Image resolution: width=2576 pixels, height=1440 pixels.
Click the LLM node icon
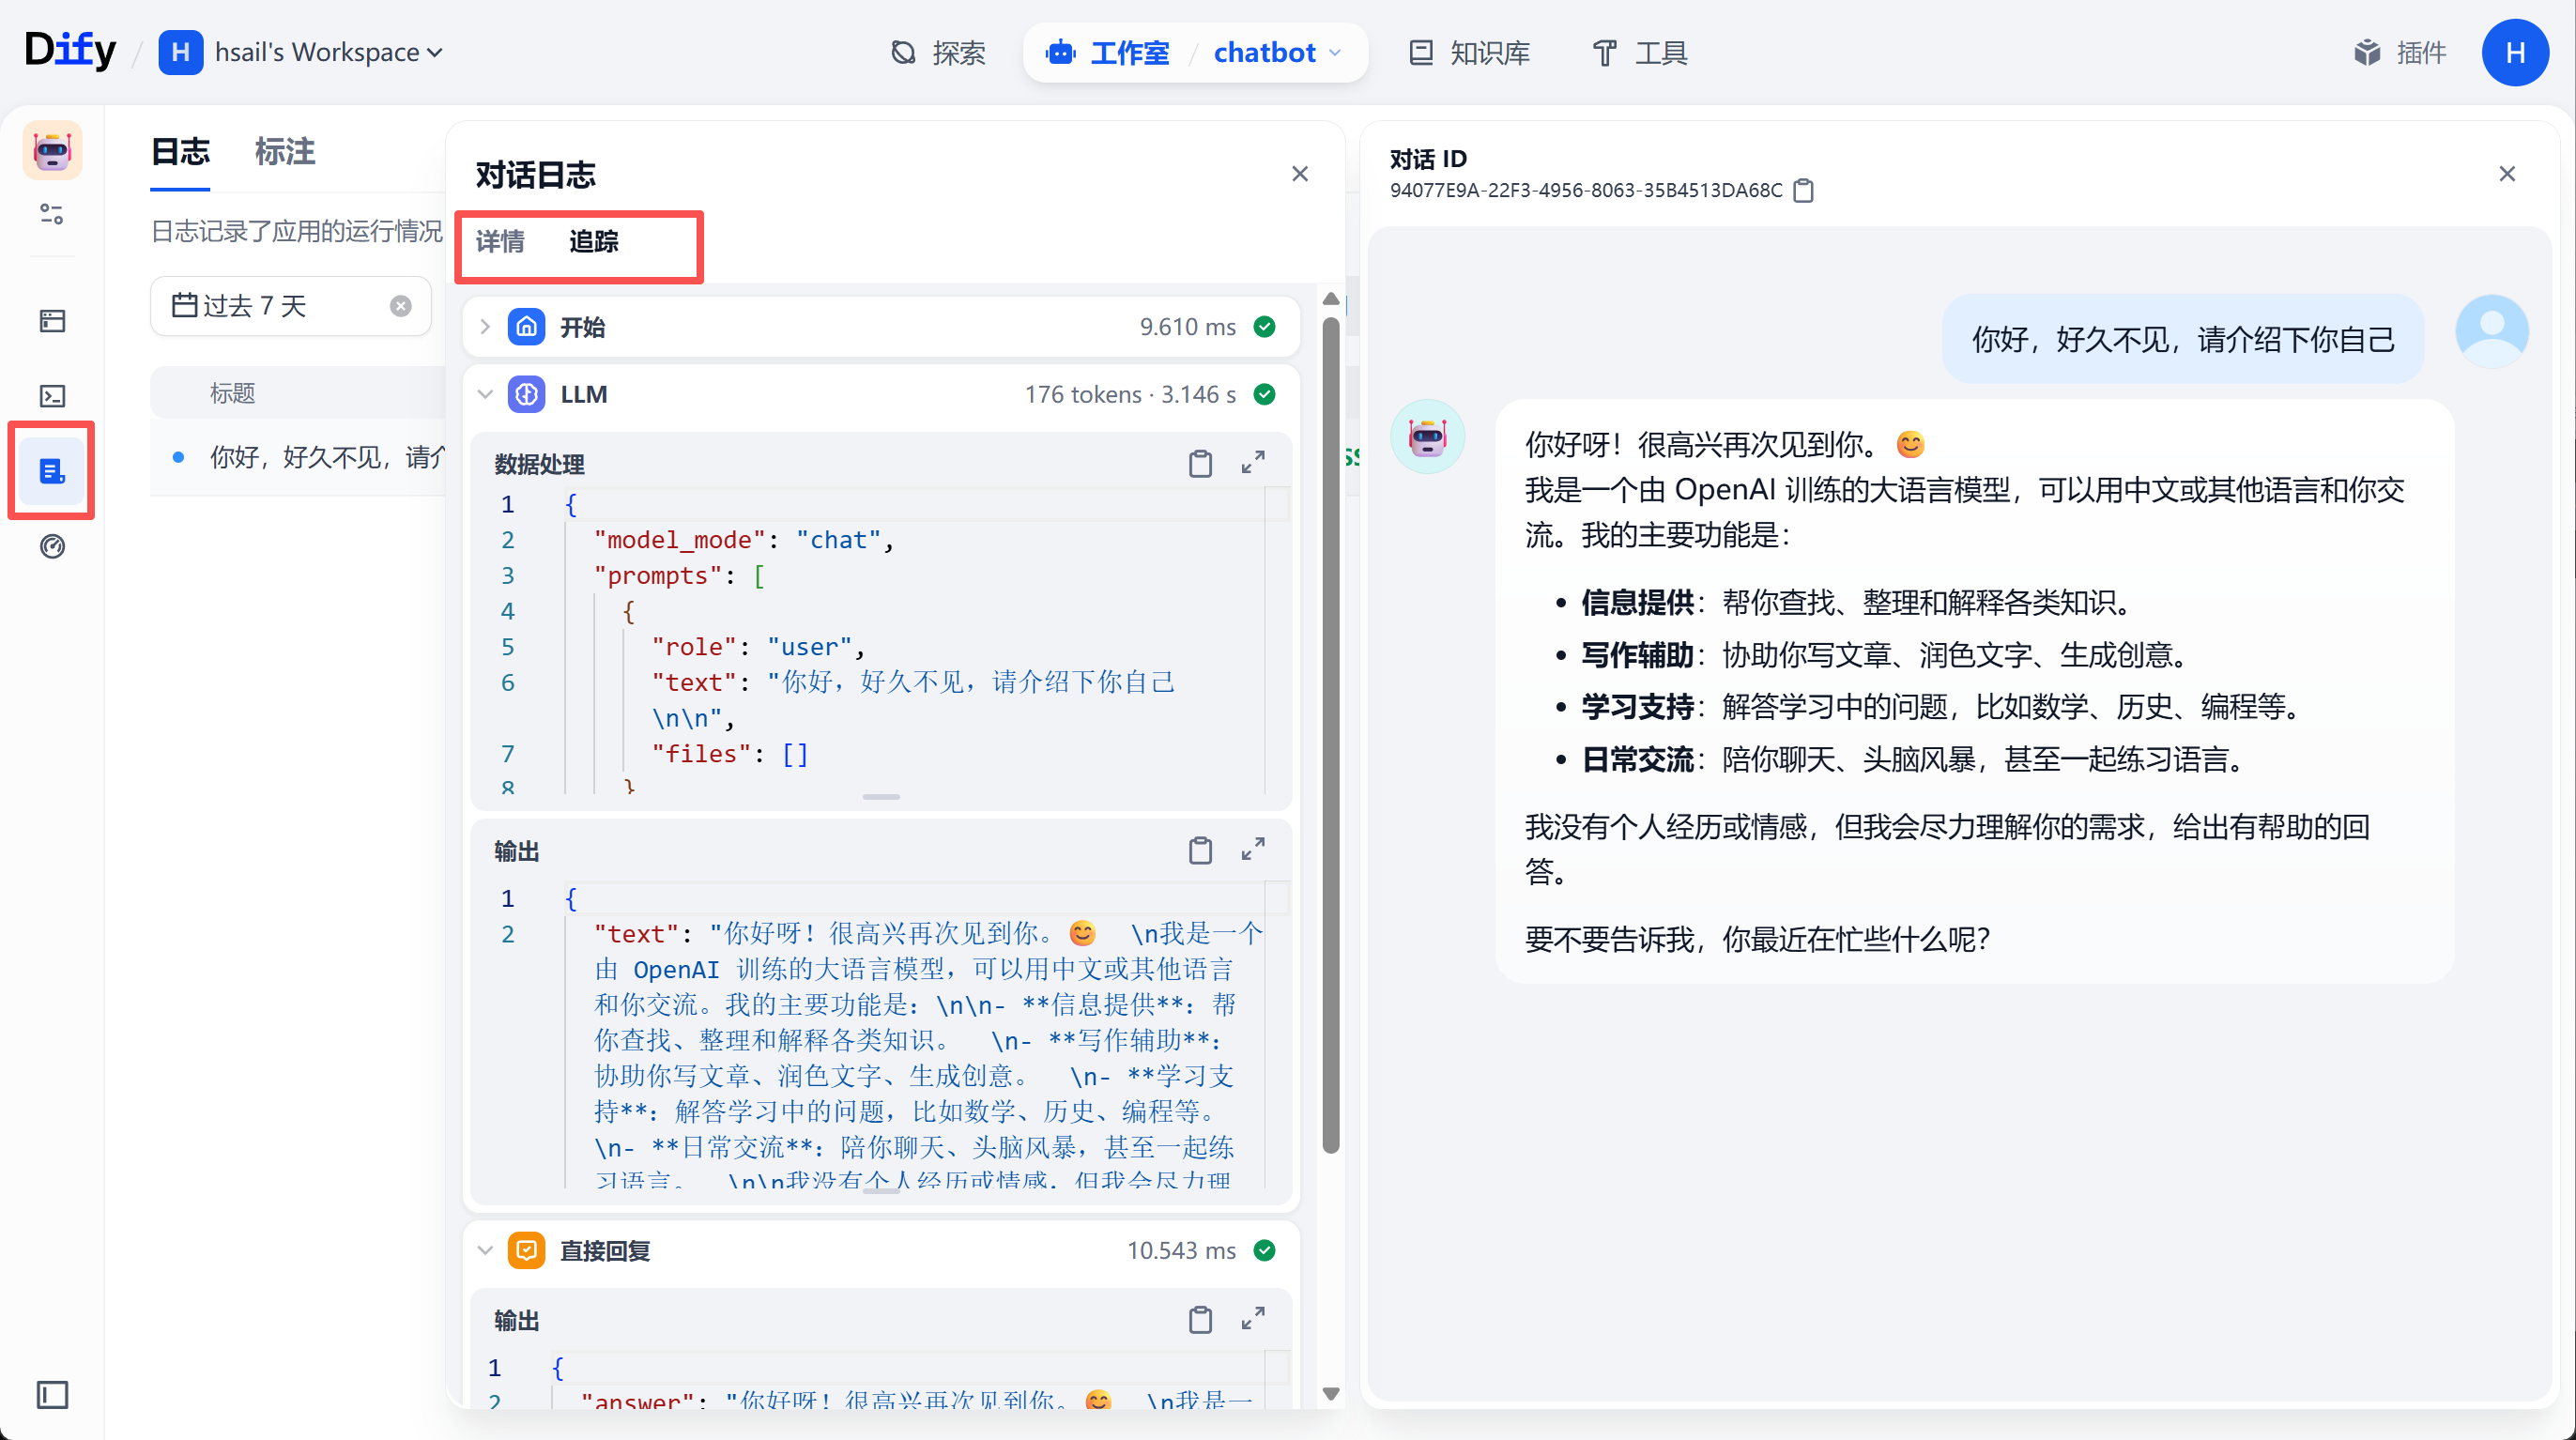coord(527,394)
